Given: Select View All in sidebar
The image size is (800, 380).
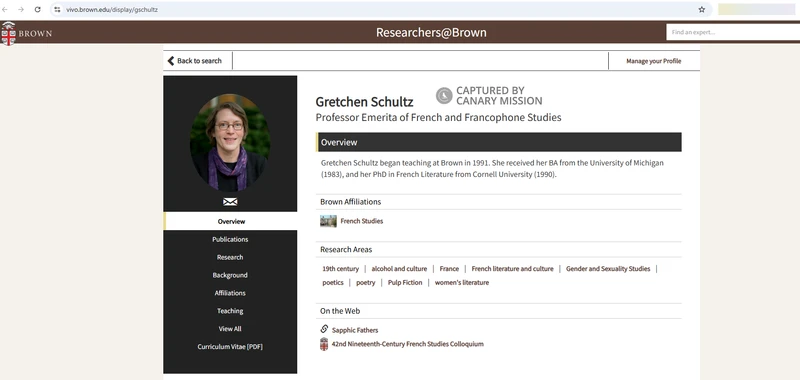Looking at the screenshot, I should pyautogui.click(x=230, y=328).
